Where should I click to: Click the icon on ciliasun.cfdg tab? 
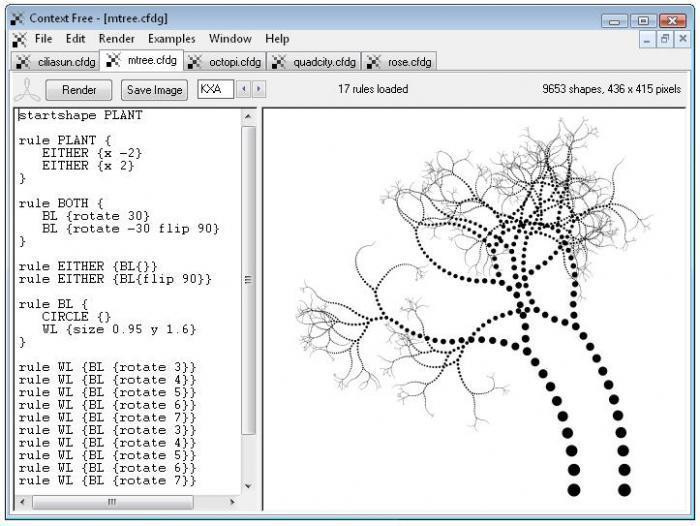tap(23, 62)
